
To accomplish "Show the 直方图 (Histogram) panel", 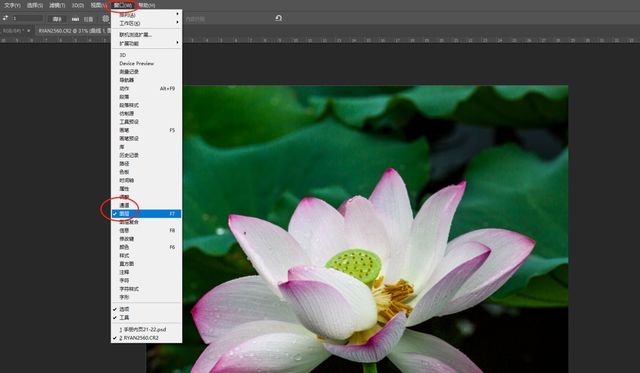I will pos(147,264).
